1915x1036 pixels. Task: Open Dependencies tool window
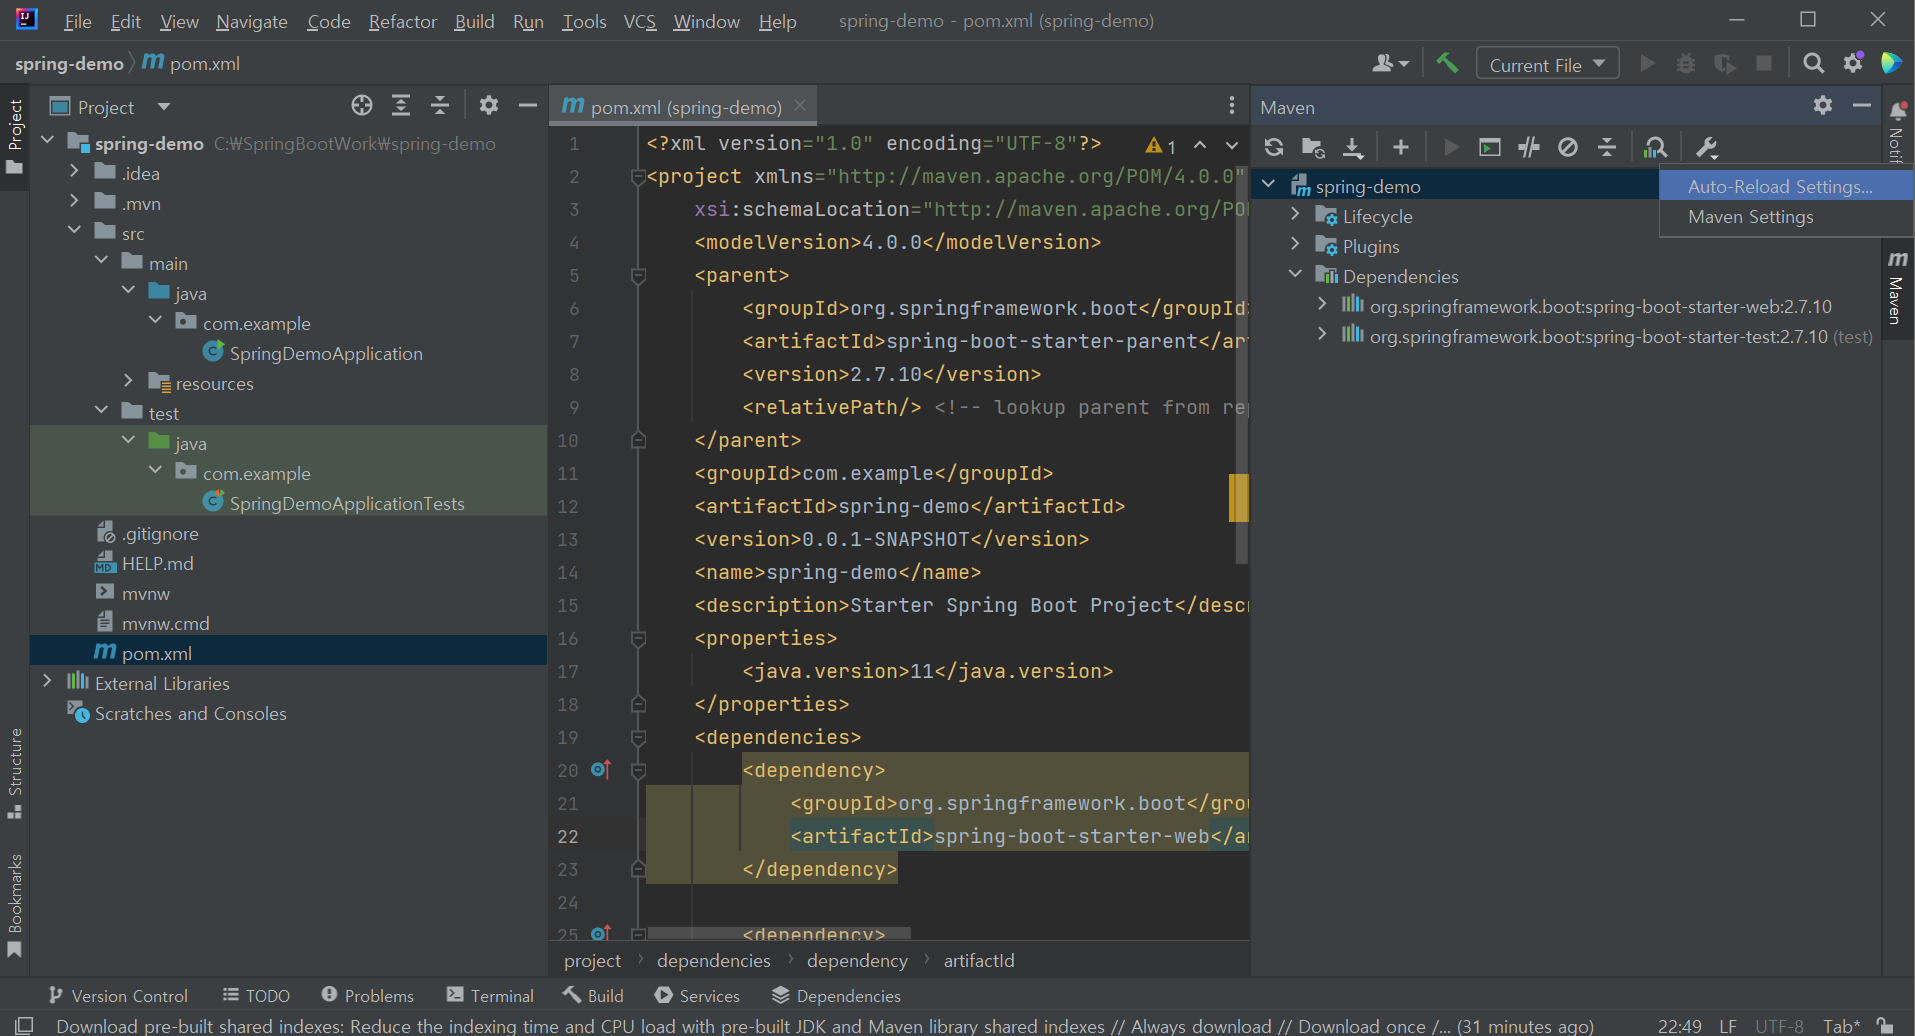(836, 996)
